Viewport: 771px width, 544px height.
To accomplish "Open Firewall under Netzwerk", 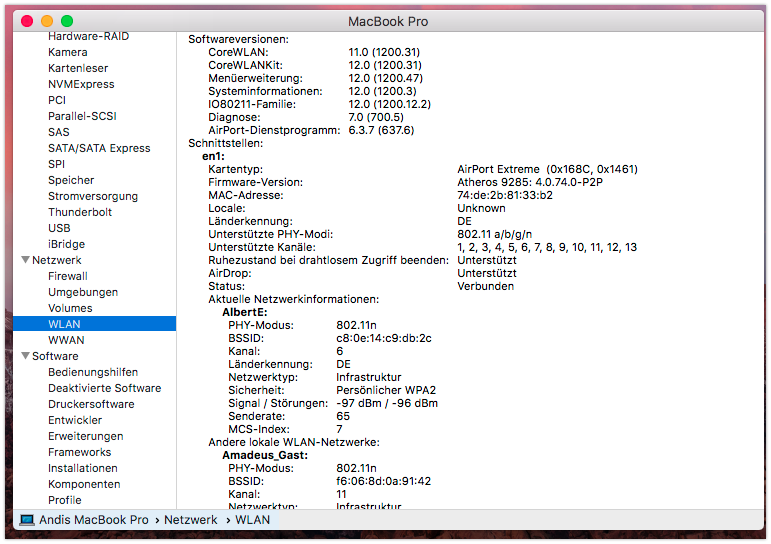I will point(68,276).
